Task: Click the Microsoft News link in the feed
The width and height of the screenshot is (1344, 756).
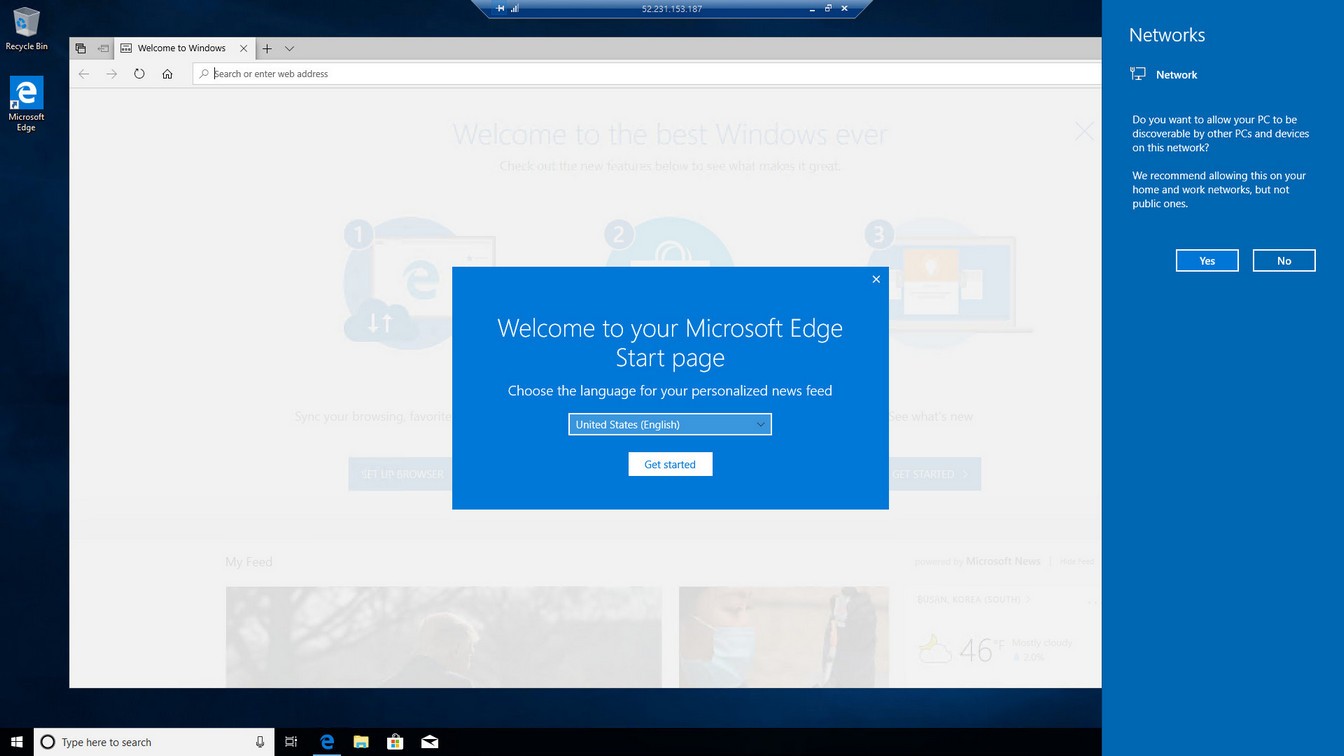Action: coord(1003,562)
